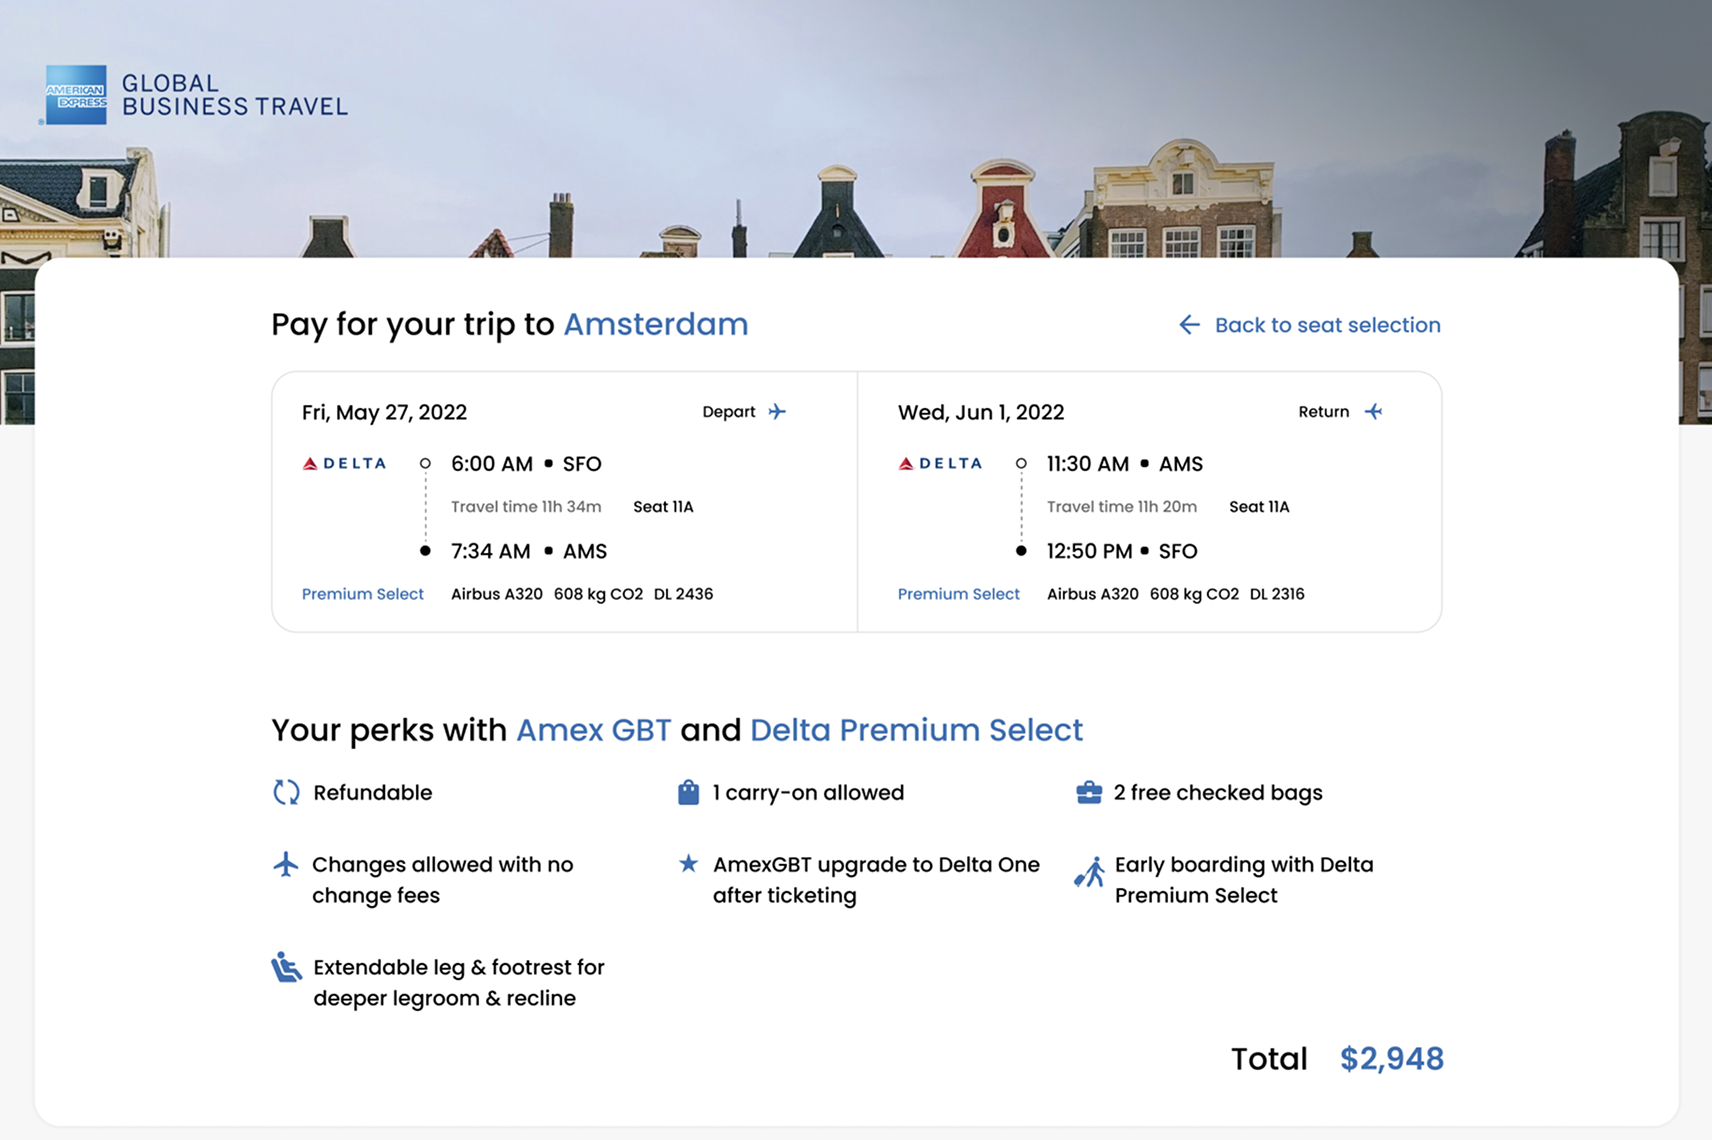Click the Return label
Viewport: 1712px width, 1140px height.
[1324, 412]
